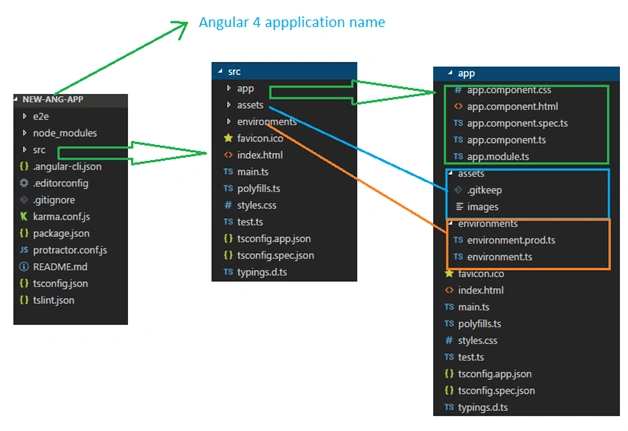
Task: Open the tslint.json file
Action: pyautogui.click(x=53, y=300)
